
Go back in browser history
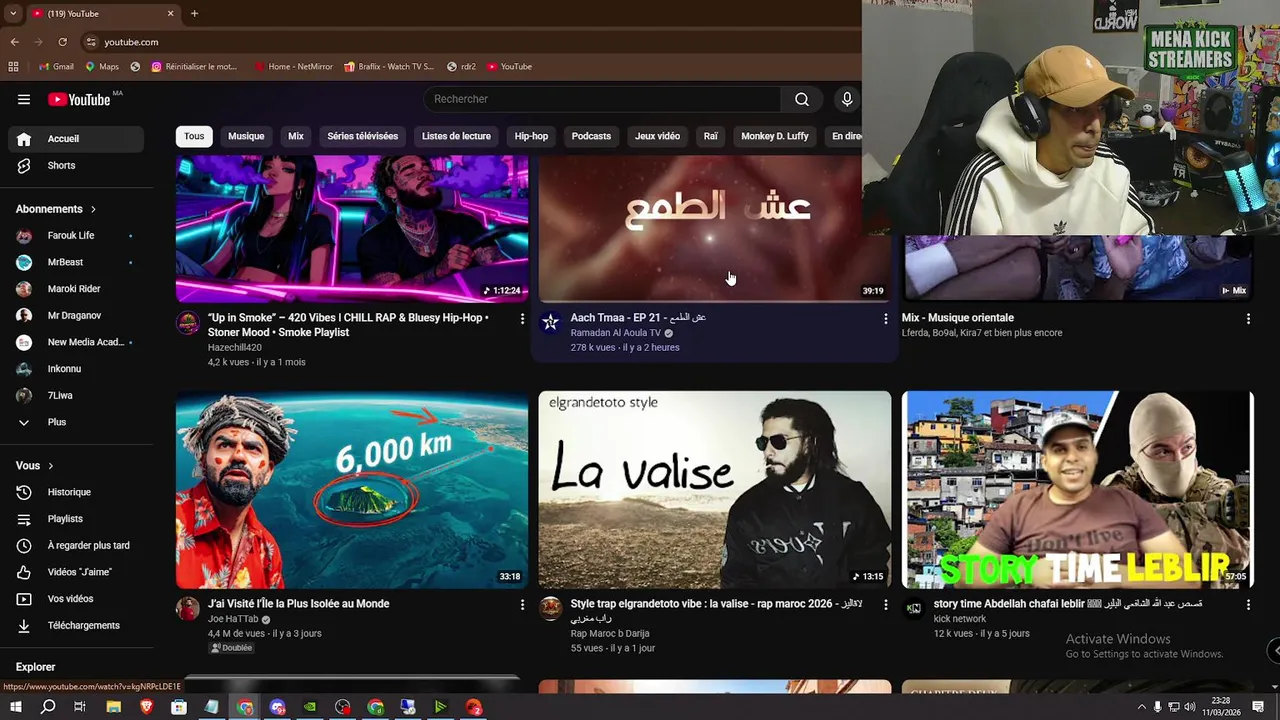(14, 42)
